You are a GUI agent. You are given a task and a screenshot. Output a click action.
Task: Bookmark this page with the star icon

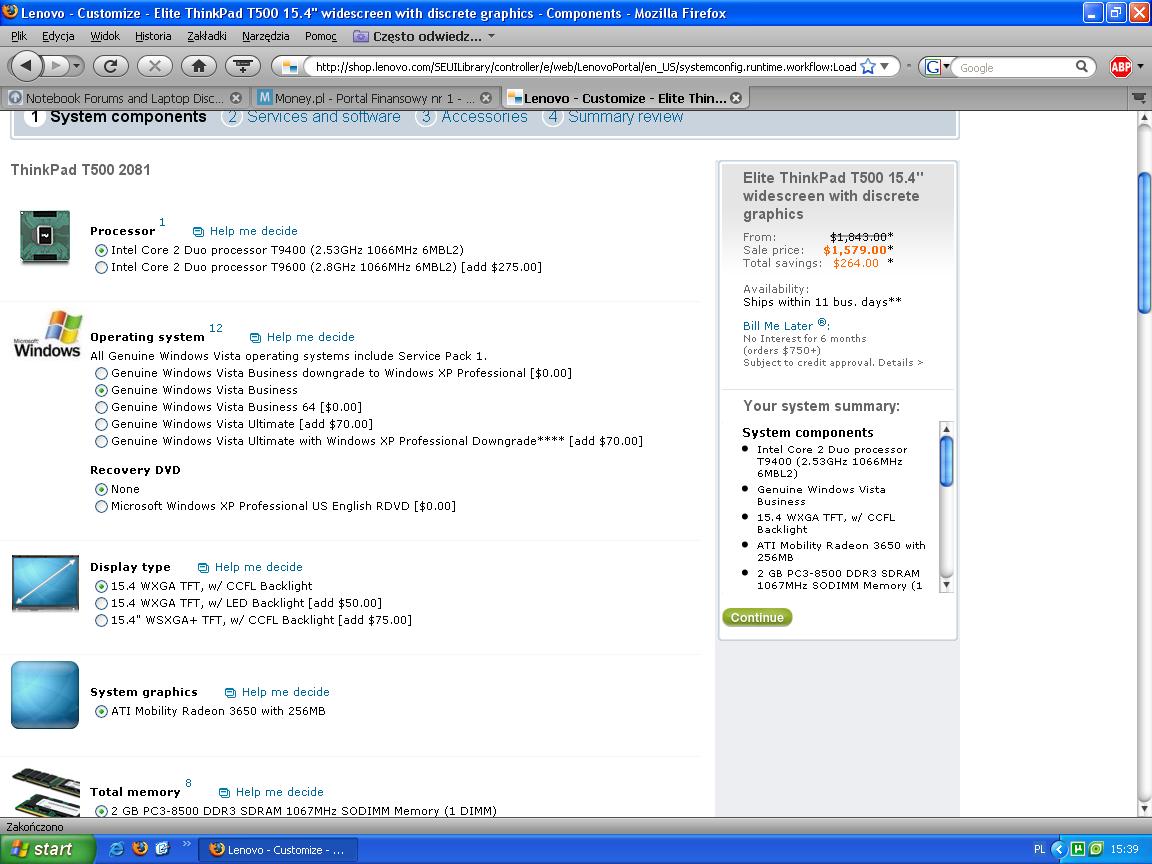point(868,67)
